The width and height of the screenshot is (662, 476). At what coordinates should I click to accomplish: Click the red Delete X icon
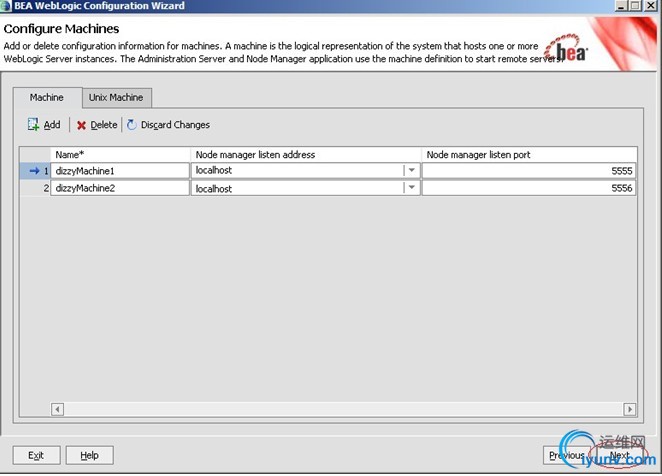tap(81, 125)
